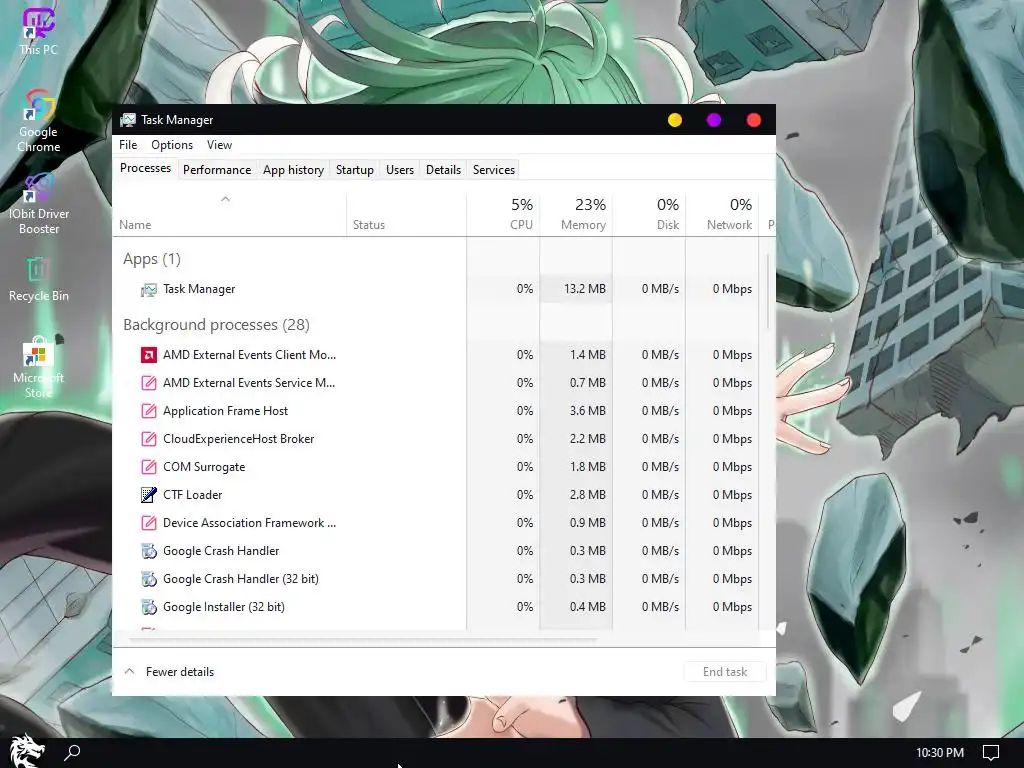
Task: Select the CTF Loader row name
Action: point(193,495)
